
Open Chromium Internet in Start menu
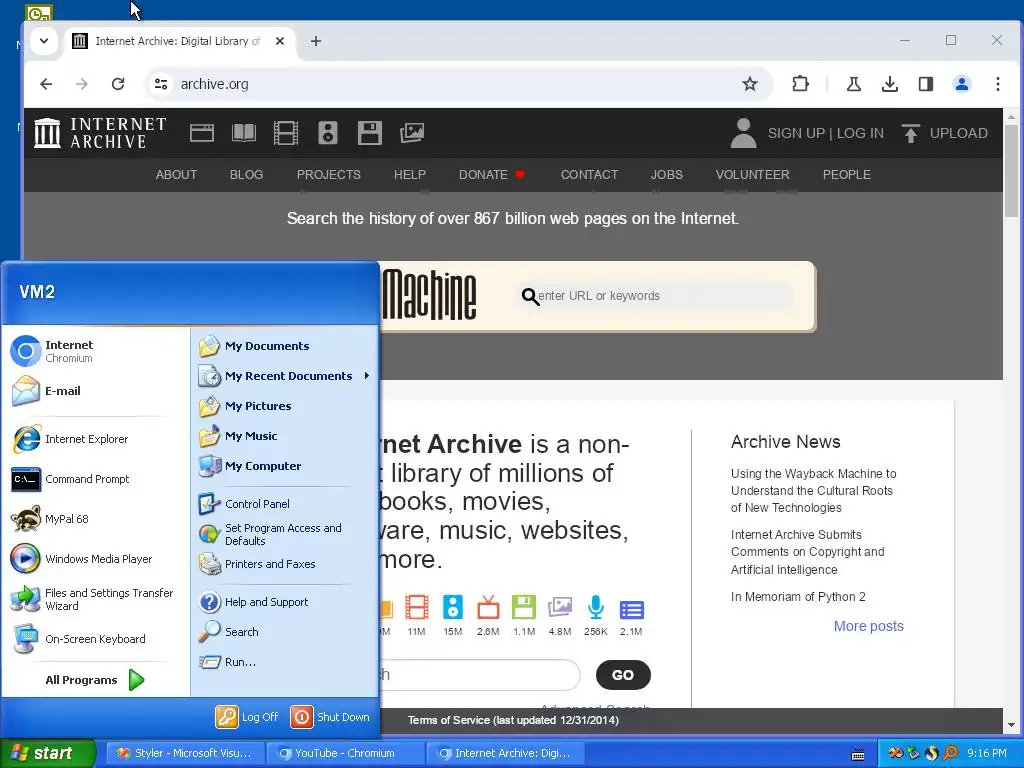tap(95, 351)
